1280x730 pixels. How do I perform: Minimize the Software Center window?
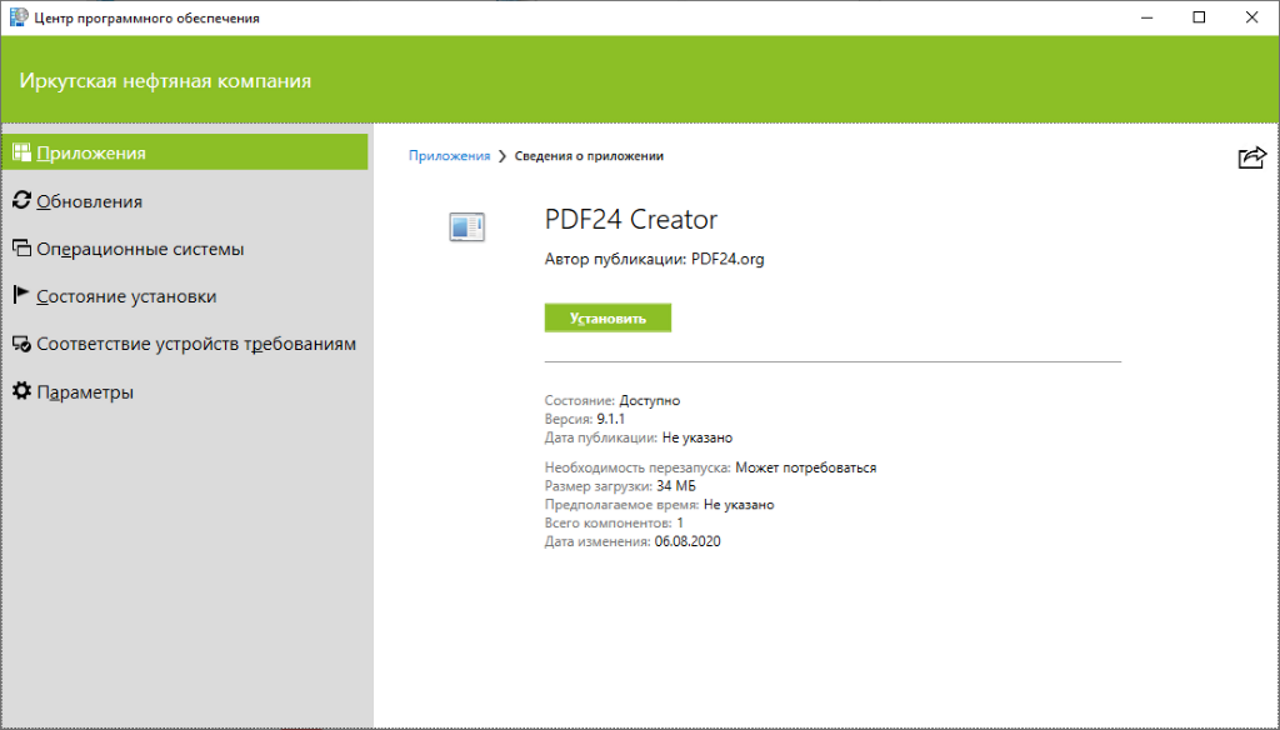pyautogui.click(x=1147, y=17)
